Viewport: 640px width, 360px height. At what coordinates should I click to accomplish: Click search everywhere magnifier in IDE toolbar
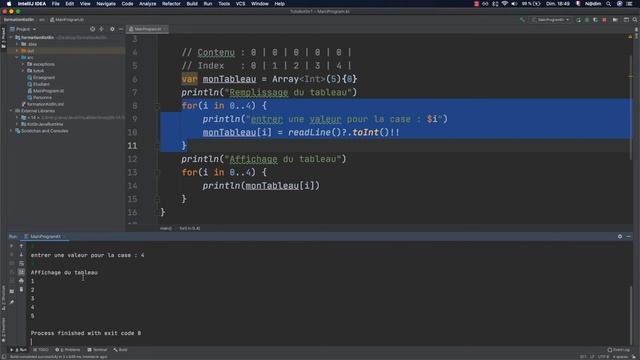(635, 20)
